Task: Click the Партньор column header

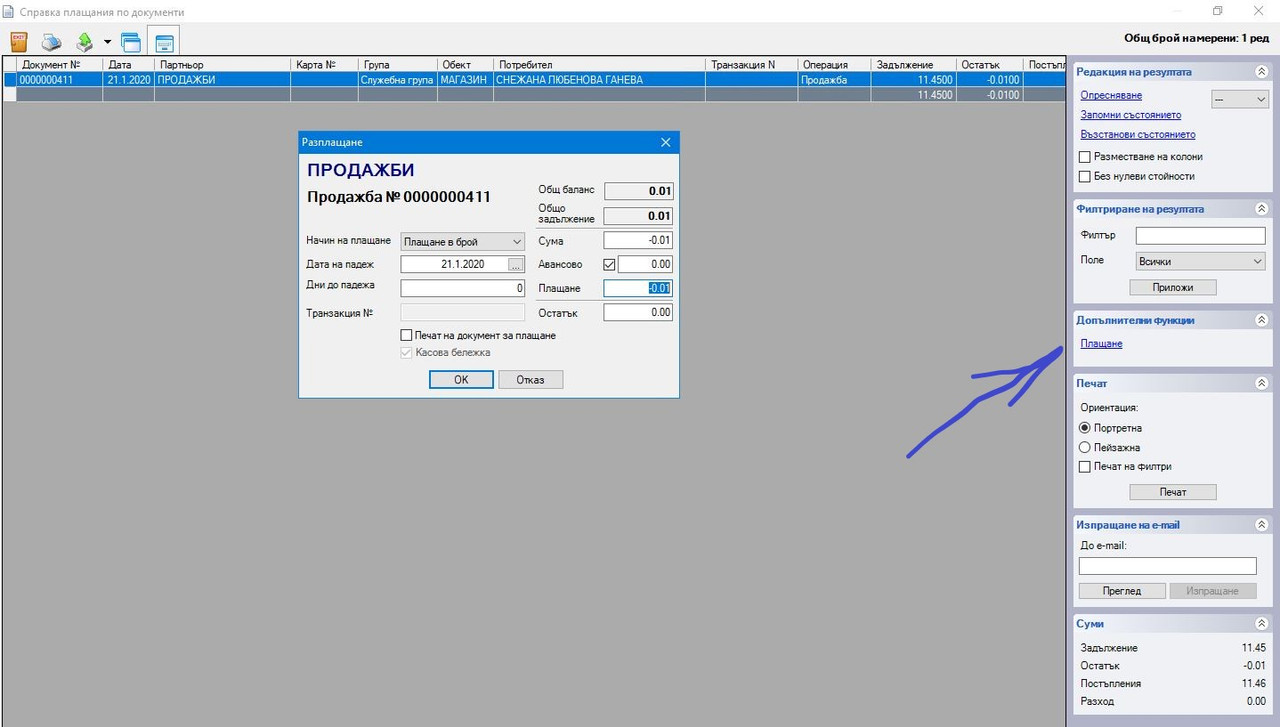Action: pos(222,65)
